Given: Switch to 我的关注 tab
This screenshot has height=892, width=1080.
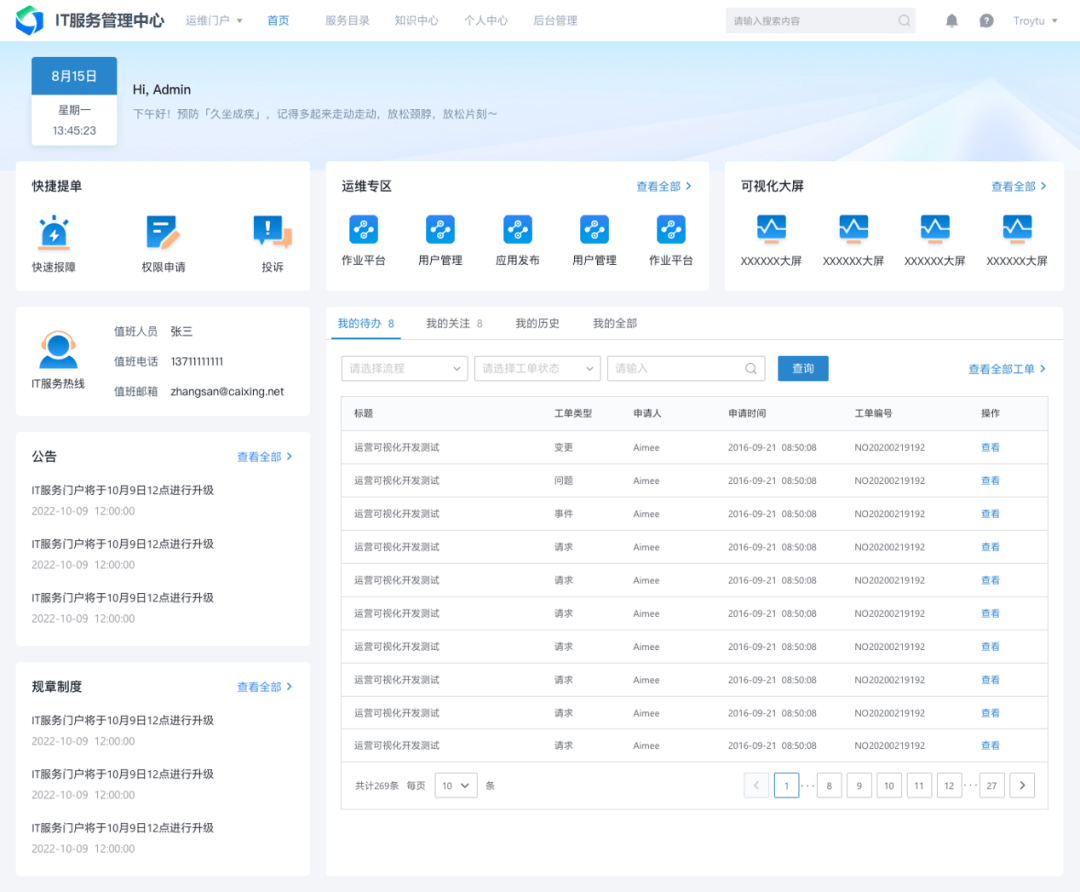Looking at the screenshot, I should [x=454, y=323].
